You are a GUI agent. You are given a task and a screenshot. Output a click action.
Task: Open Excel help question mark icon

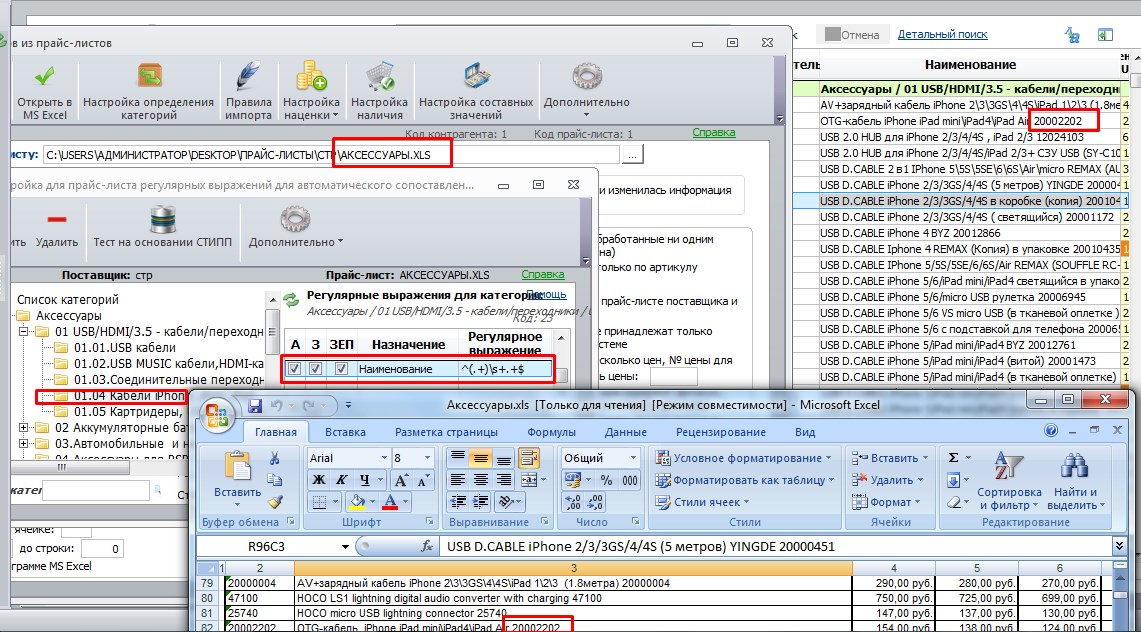point(1051,431)
